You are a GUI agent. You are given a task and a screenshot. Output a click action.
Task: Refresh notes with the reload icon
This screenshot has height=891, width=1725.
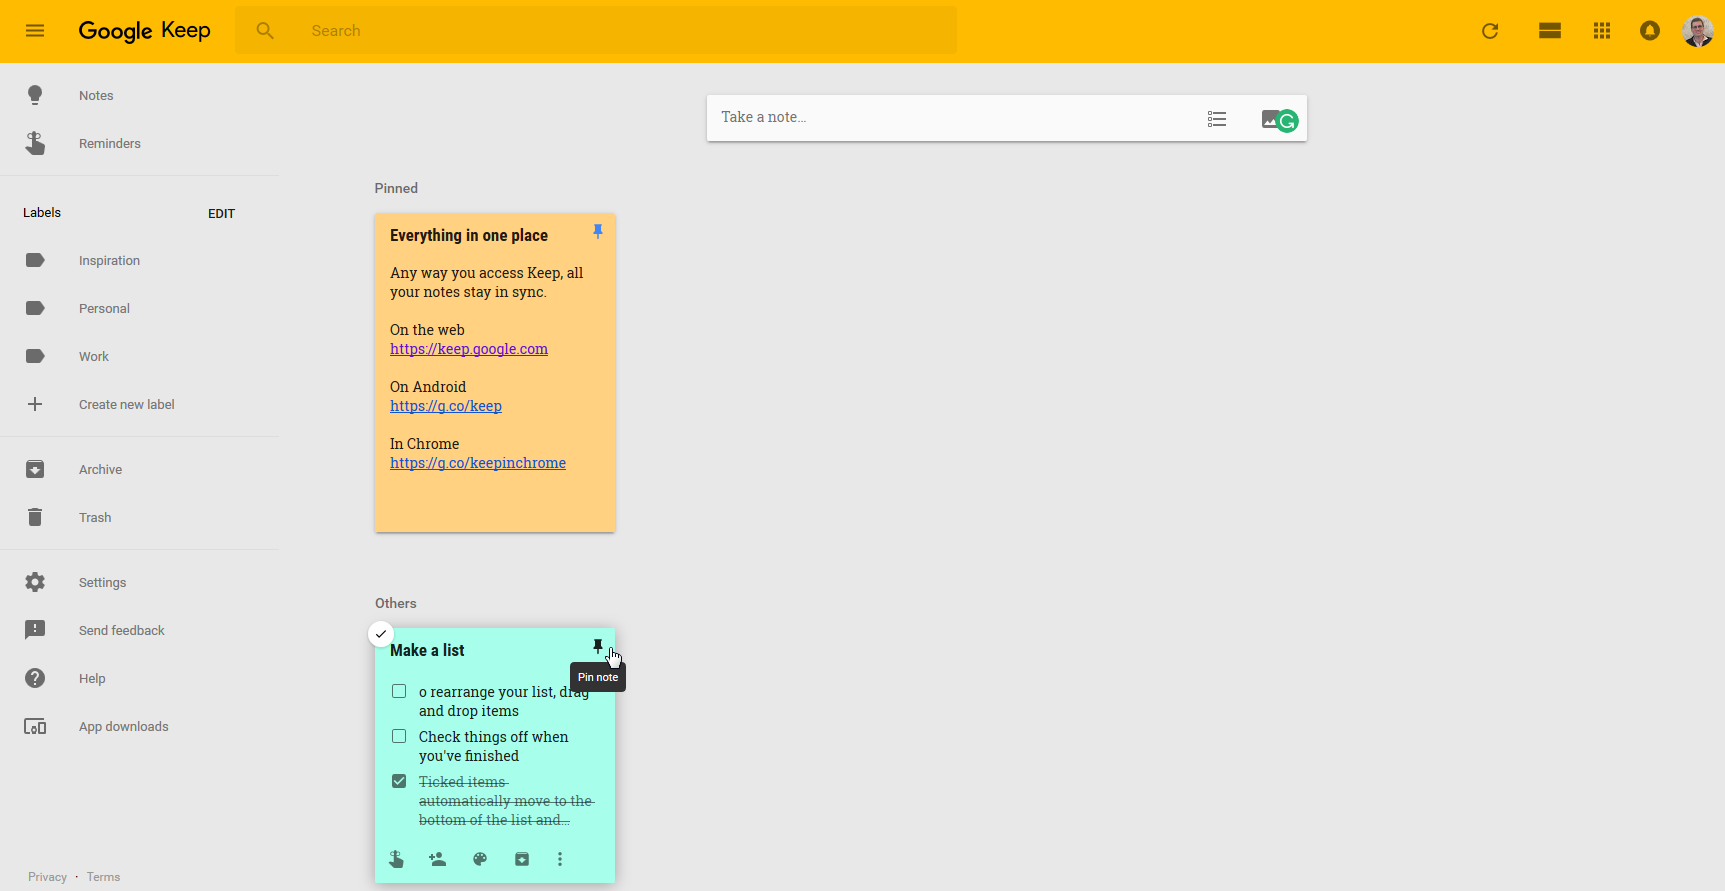1490,31
